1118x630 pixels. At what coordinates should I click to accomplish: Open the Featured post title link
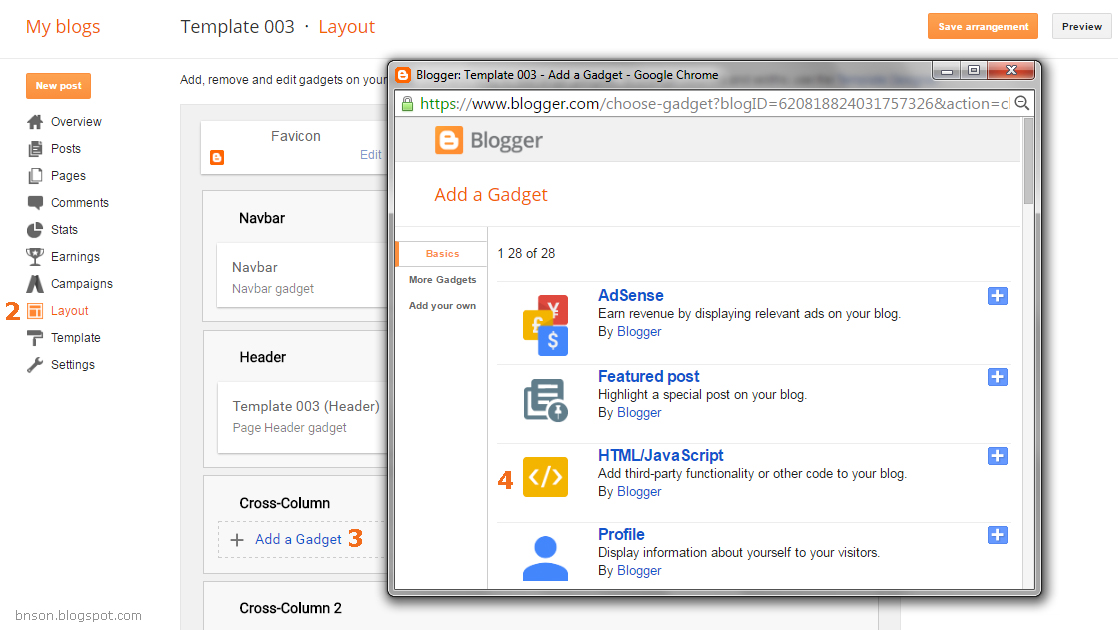coord(648,376)
